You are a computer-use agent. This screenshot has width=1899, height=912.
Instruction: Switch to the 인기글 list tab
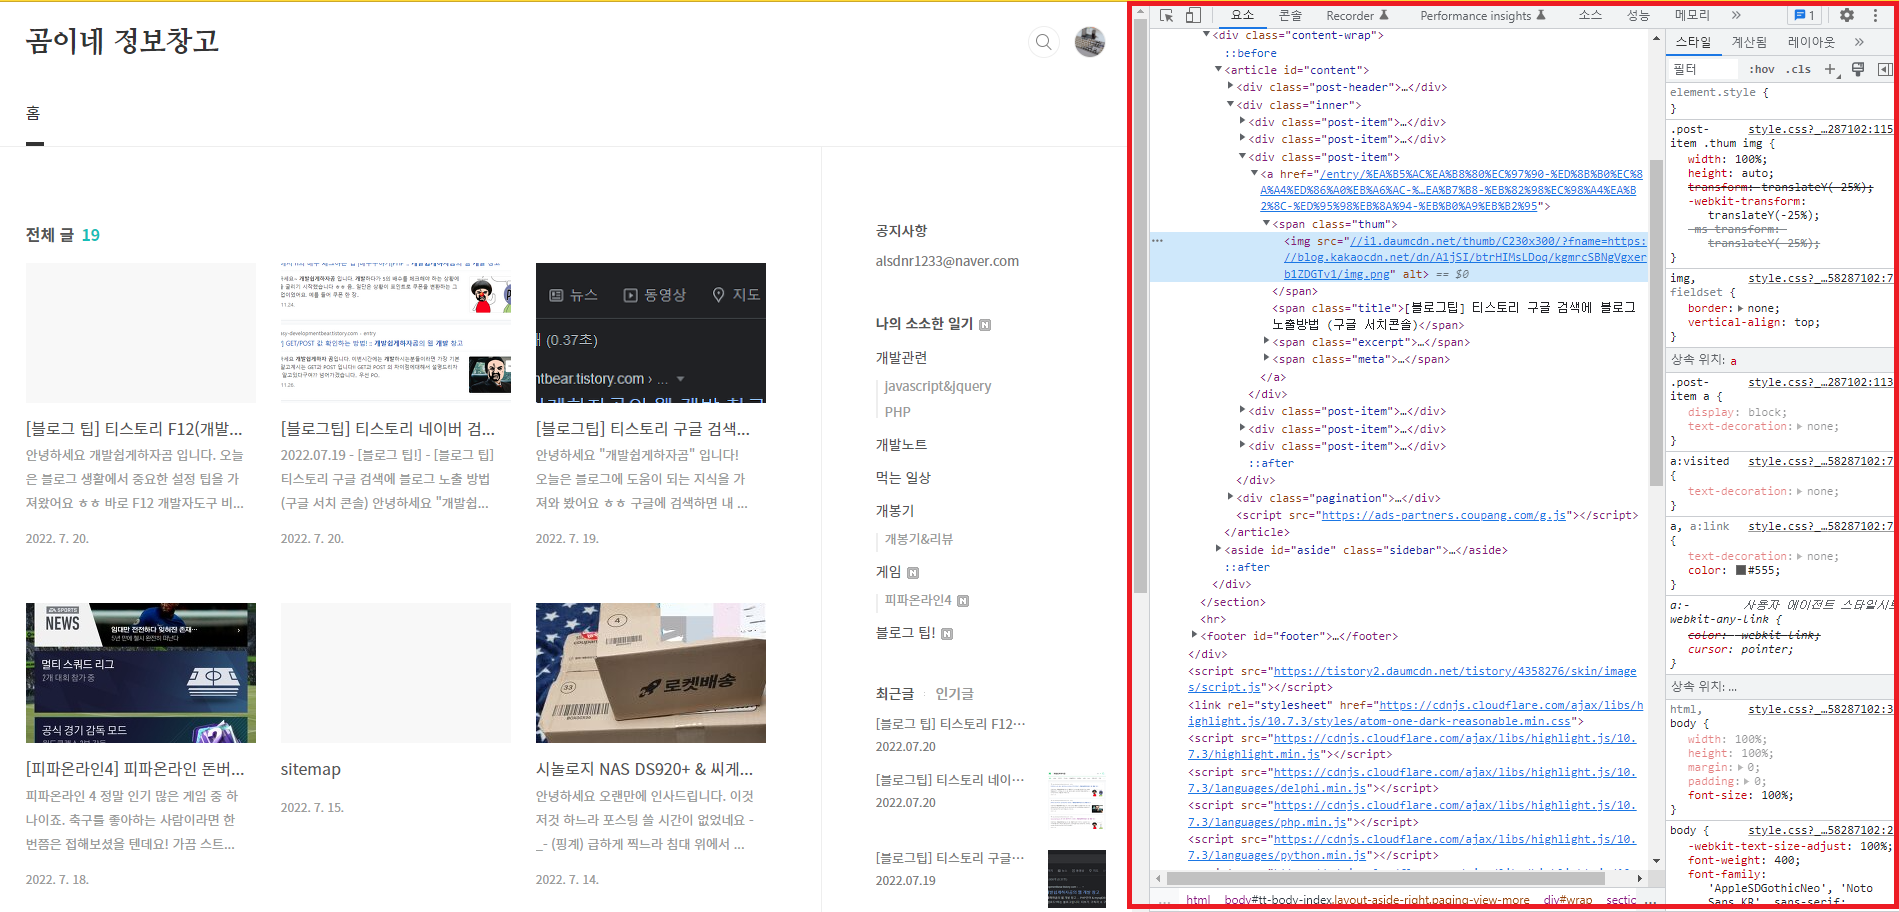(954, 694)
